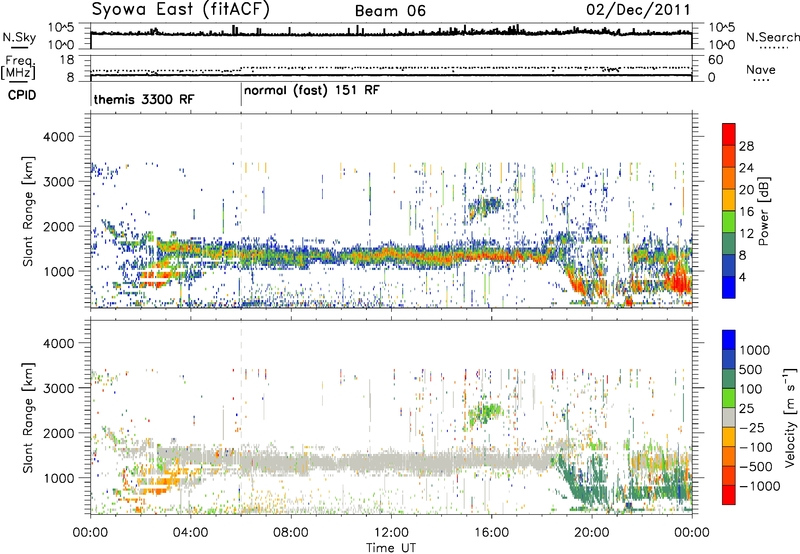The width and height of the screenshot is (800, 554).
Task: Click the 'Time UT' axis title
Action: click(391, 548)
